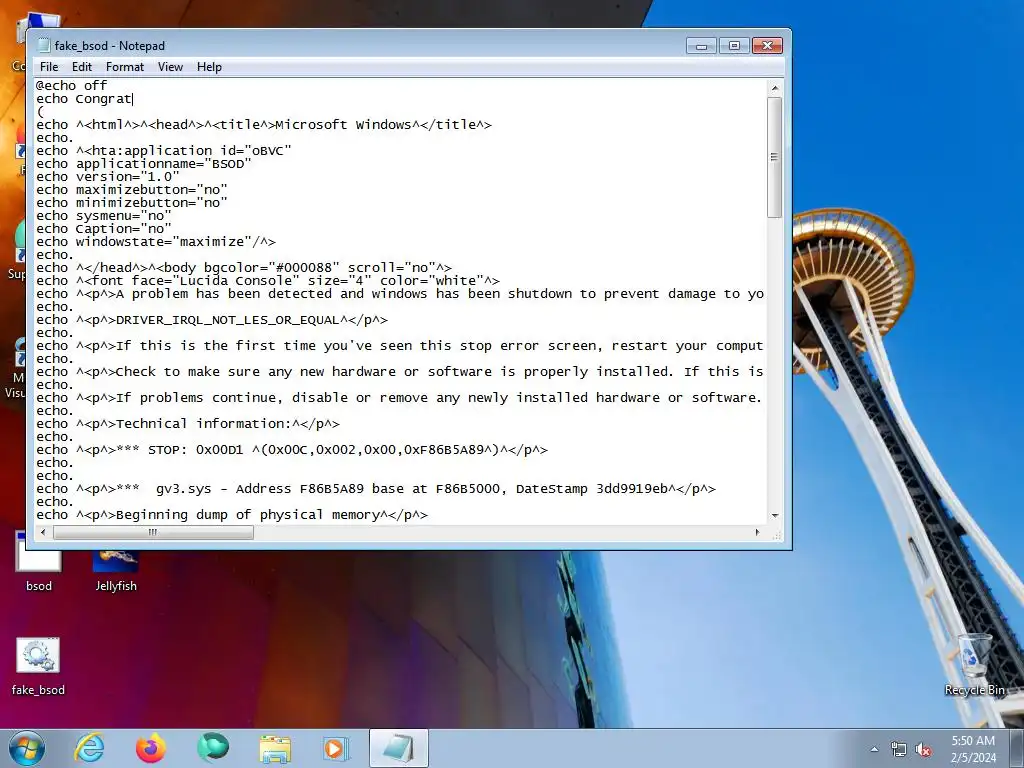Launch Firefox from the taskbar
Image resolution: width=1024 pixels, height=768 pixels.
coord(151,748)
